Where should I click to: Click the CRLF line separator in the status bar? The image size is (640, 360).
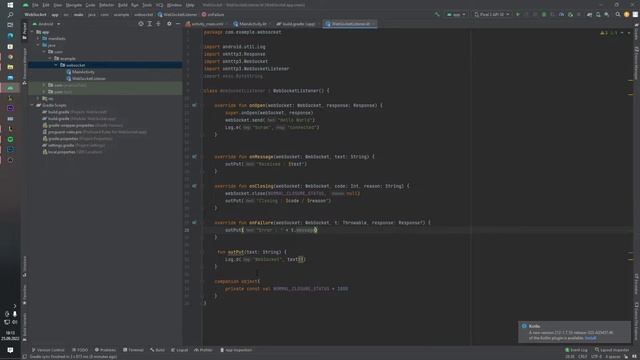point(582,357)
